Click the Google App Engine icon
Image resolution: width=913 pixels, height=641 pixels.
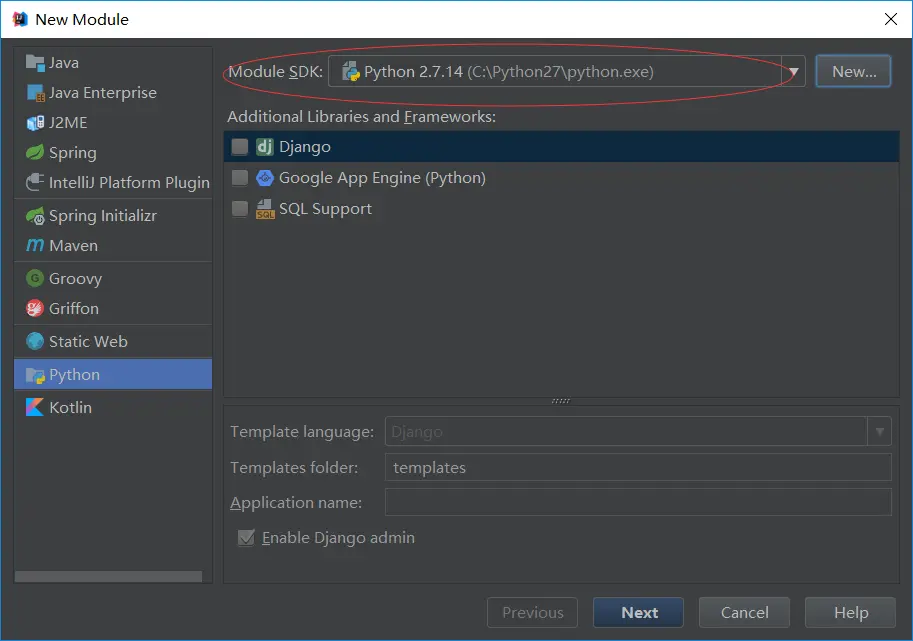[265, 178]
